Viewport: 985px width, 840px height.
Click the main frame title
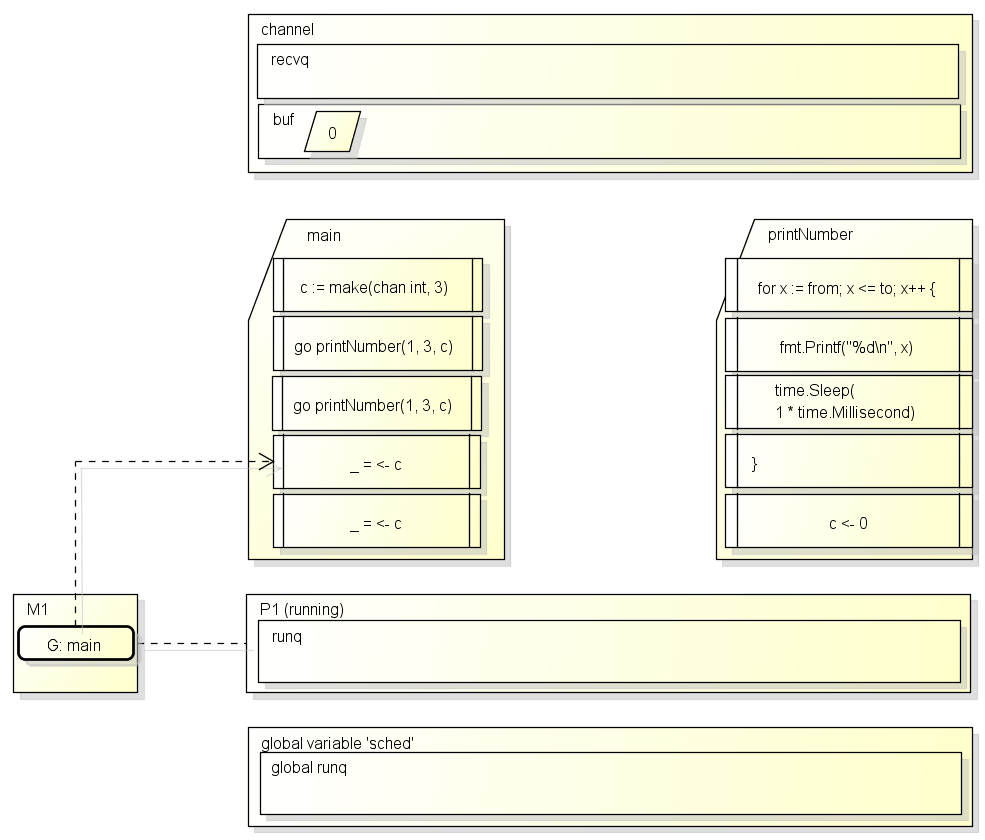[x=324, y=236]
